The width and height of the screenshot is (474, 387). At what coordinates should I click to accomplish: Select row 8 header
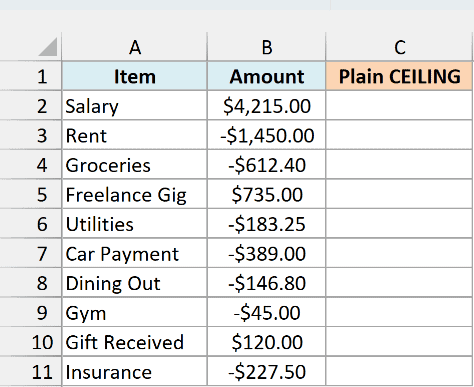[x=31, y=283]
